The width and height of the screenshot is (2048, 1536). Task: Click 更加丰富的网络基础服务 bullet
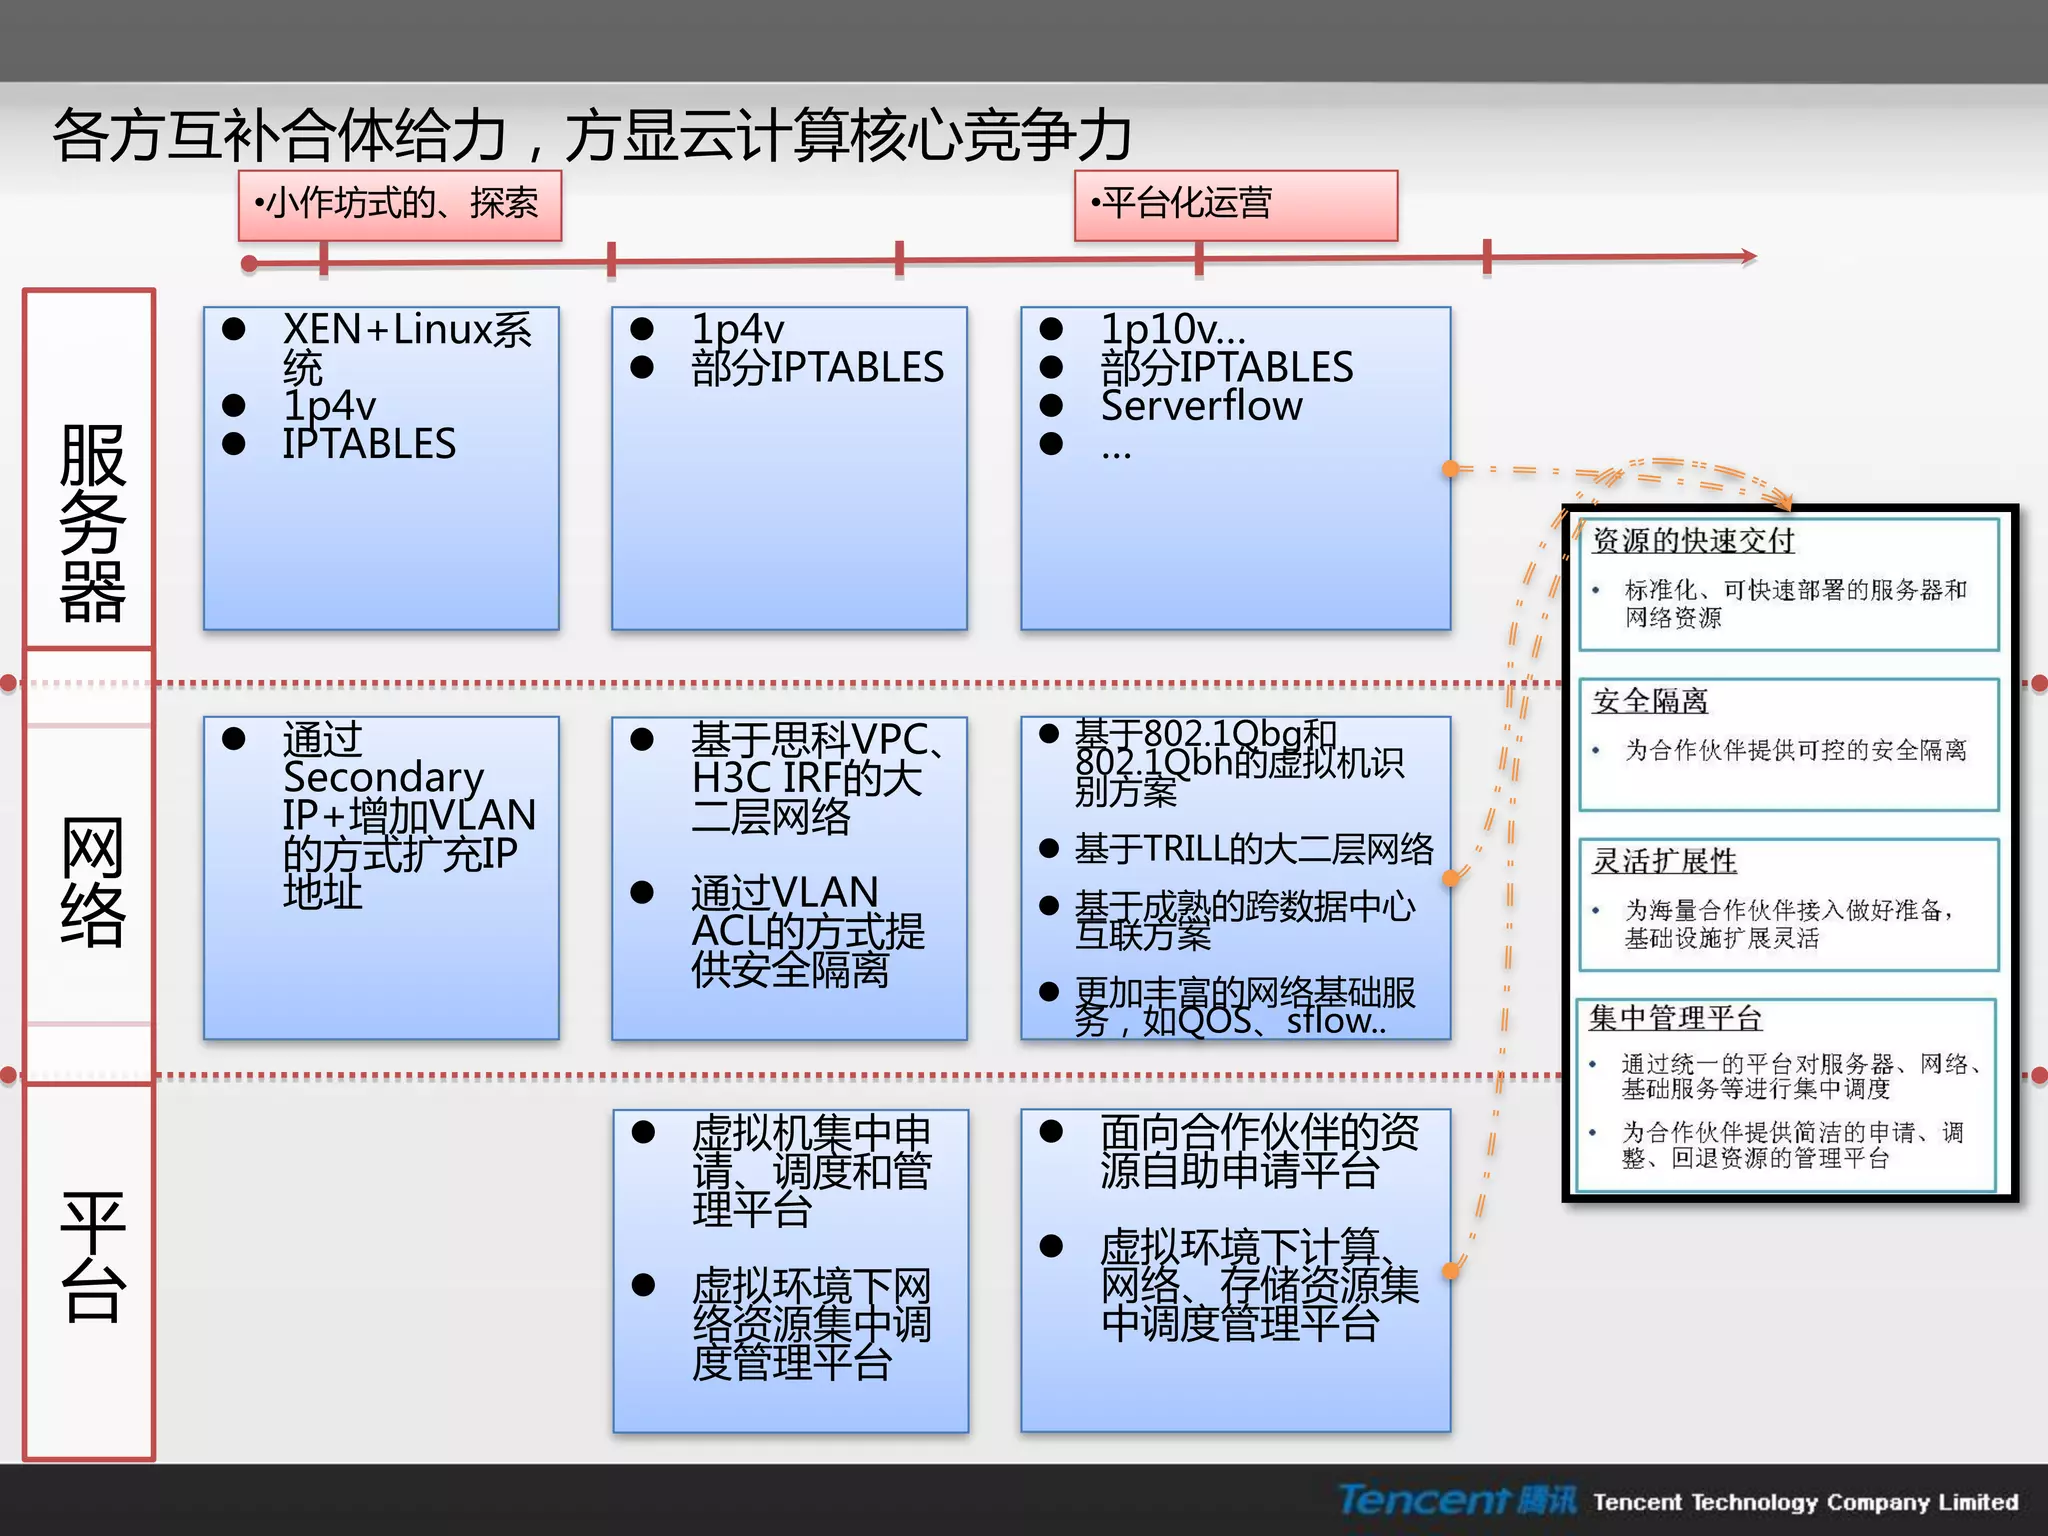click(x=1245, y=1006)
